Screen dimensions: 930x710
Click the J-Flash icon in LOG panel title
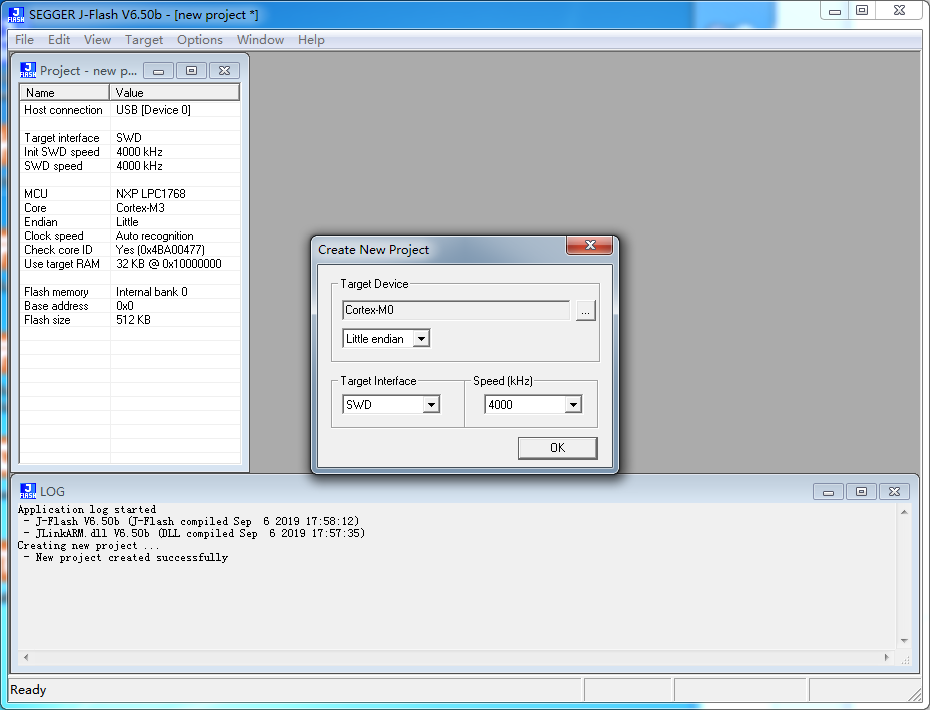[28, 491]
